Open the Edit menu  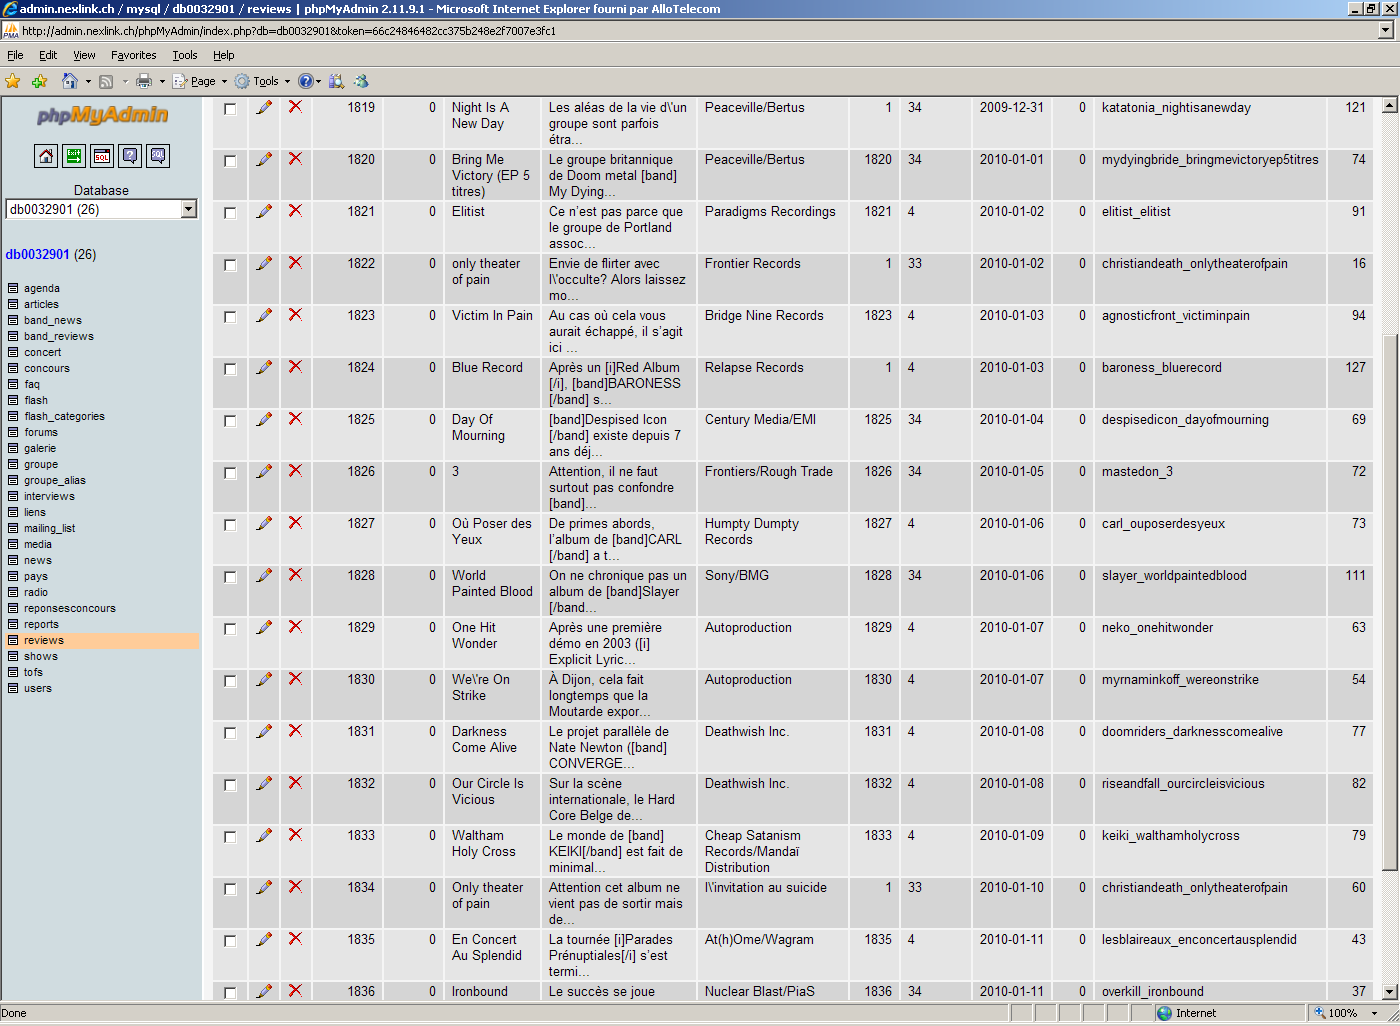[x=48, y=55]
